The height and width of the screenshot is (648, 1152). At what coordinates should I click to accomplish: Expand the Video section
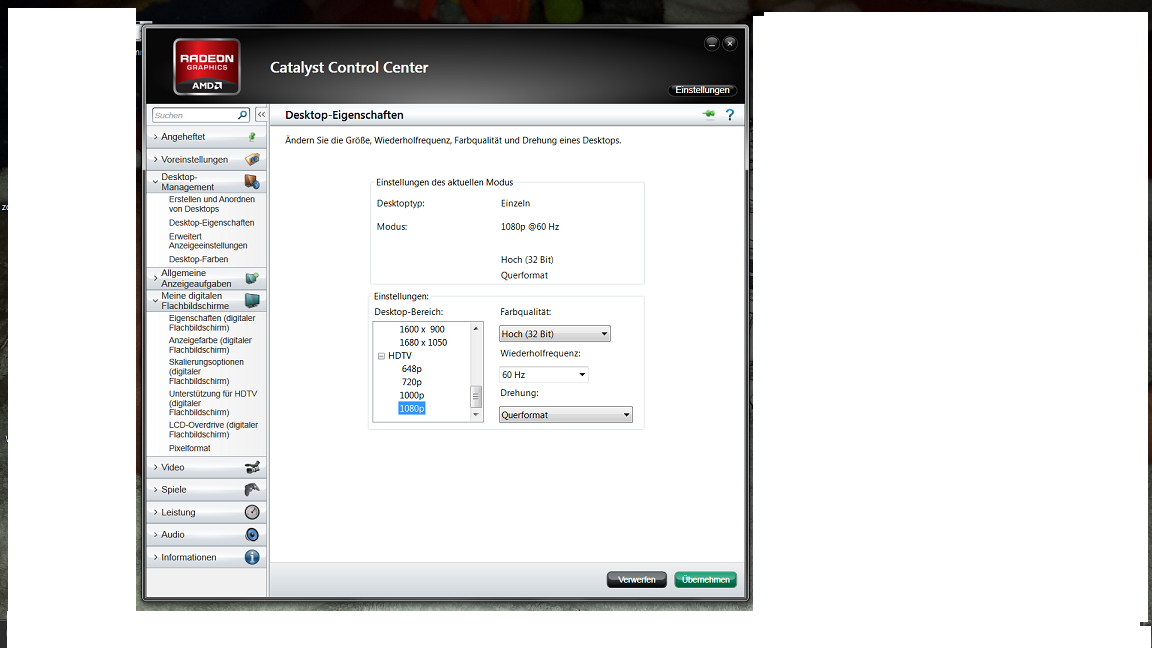[156, 467]
